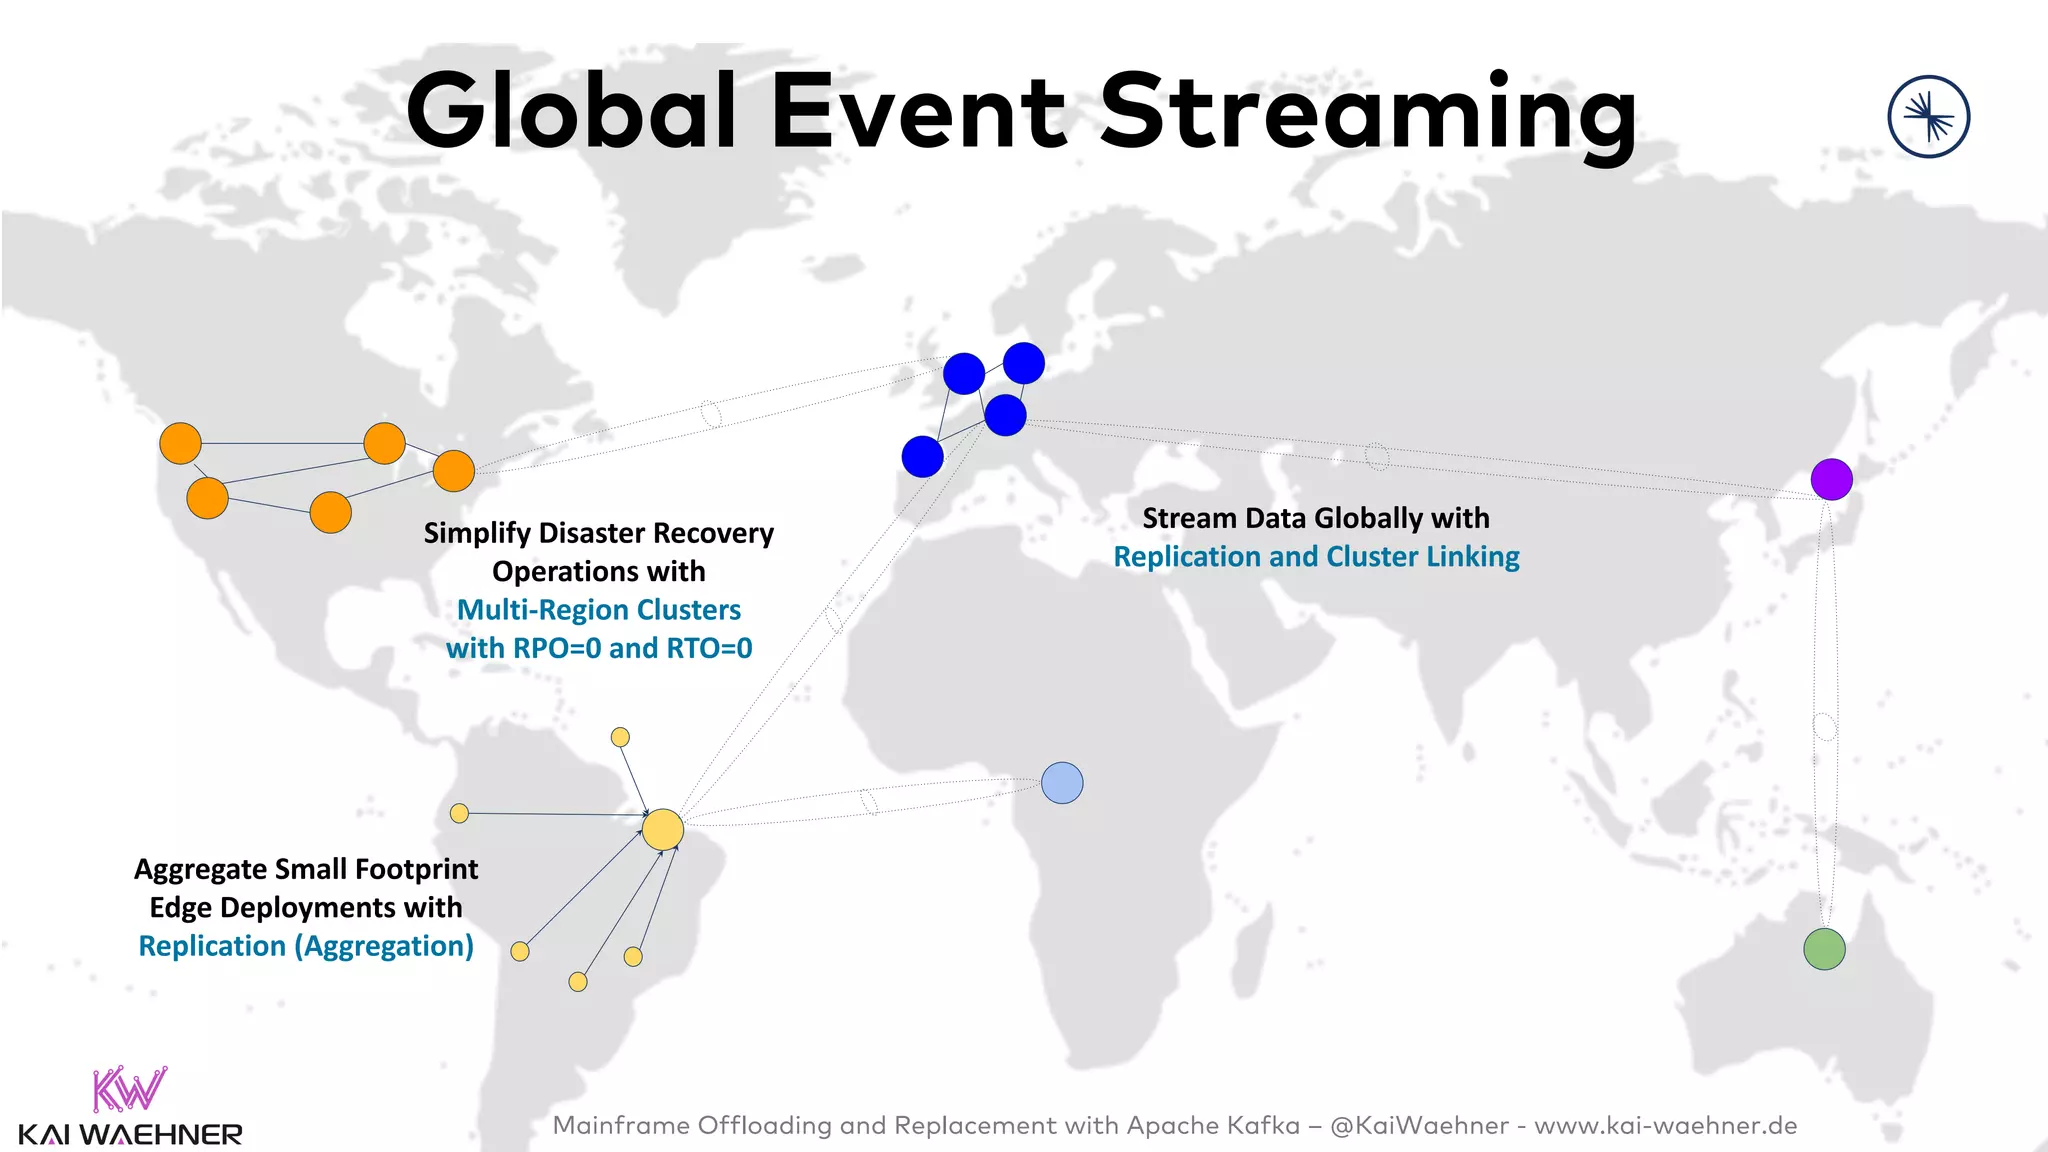Click the purple cluster node over Japan
This screenshot has height=1152, width=2048.
(1831, 480)
